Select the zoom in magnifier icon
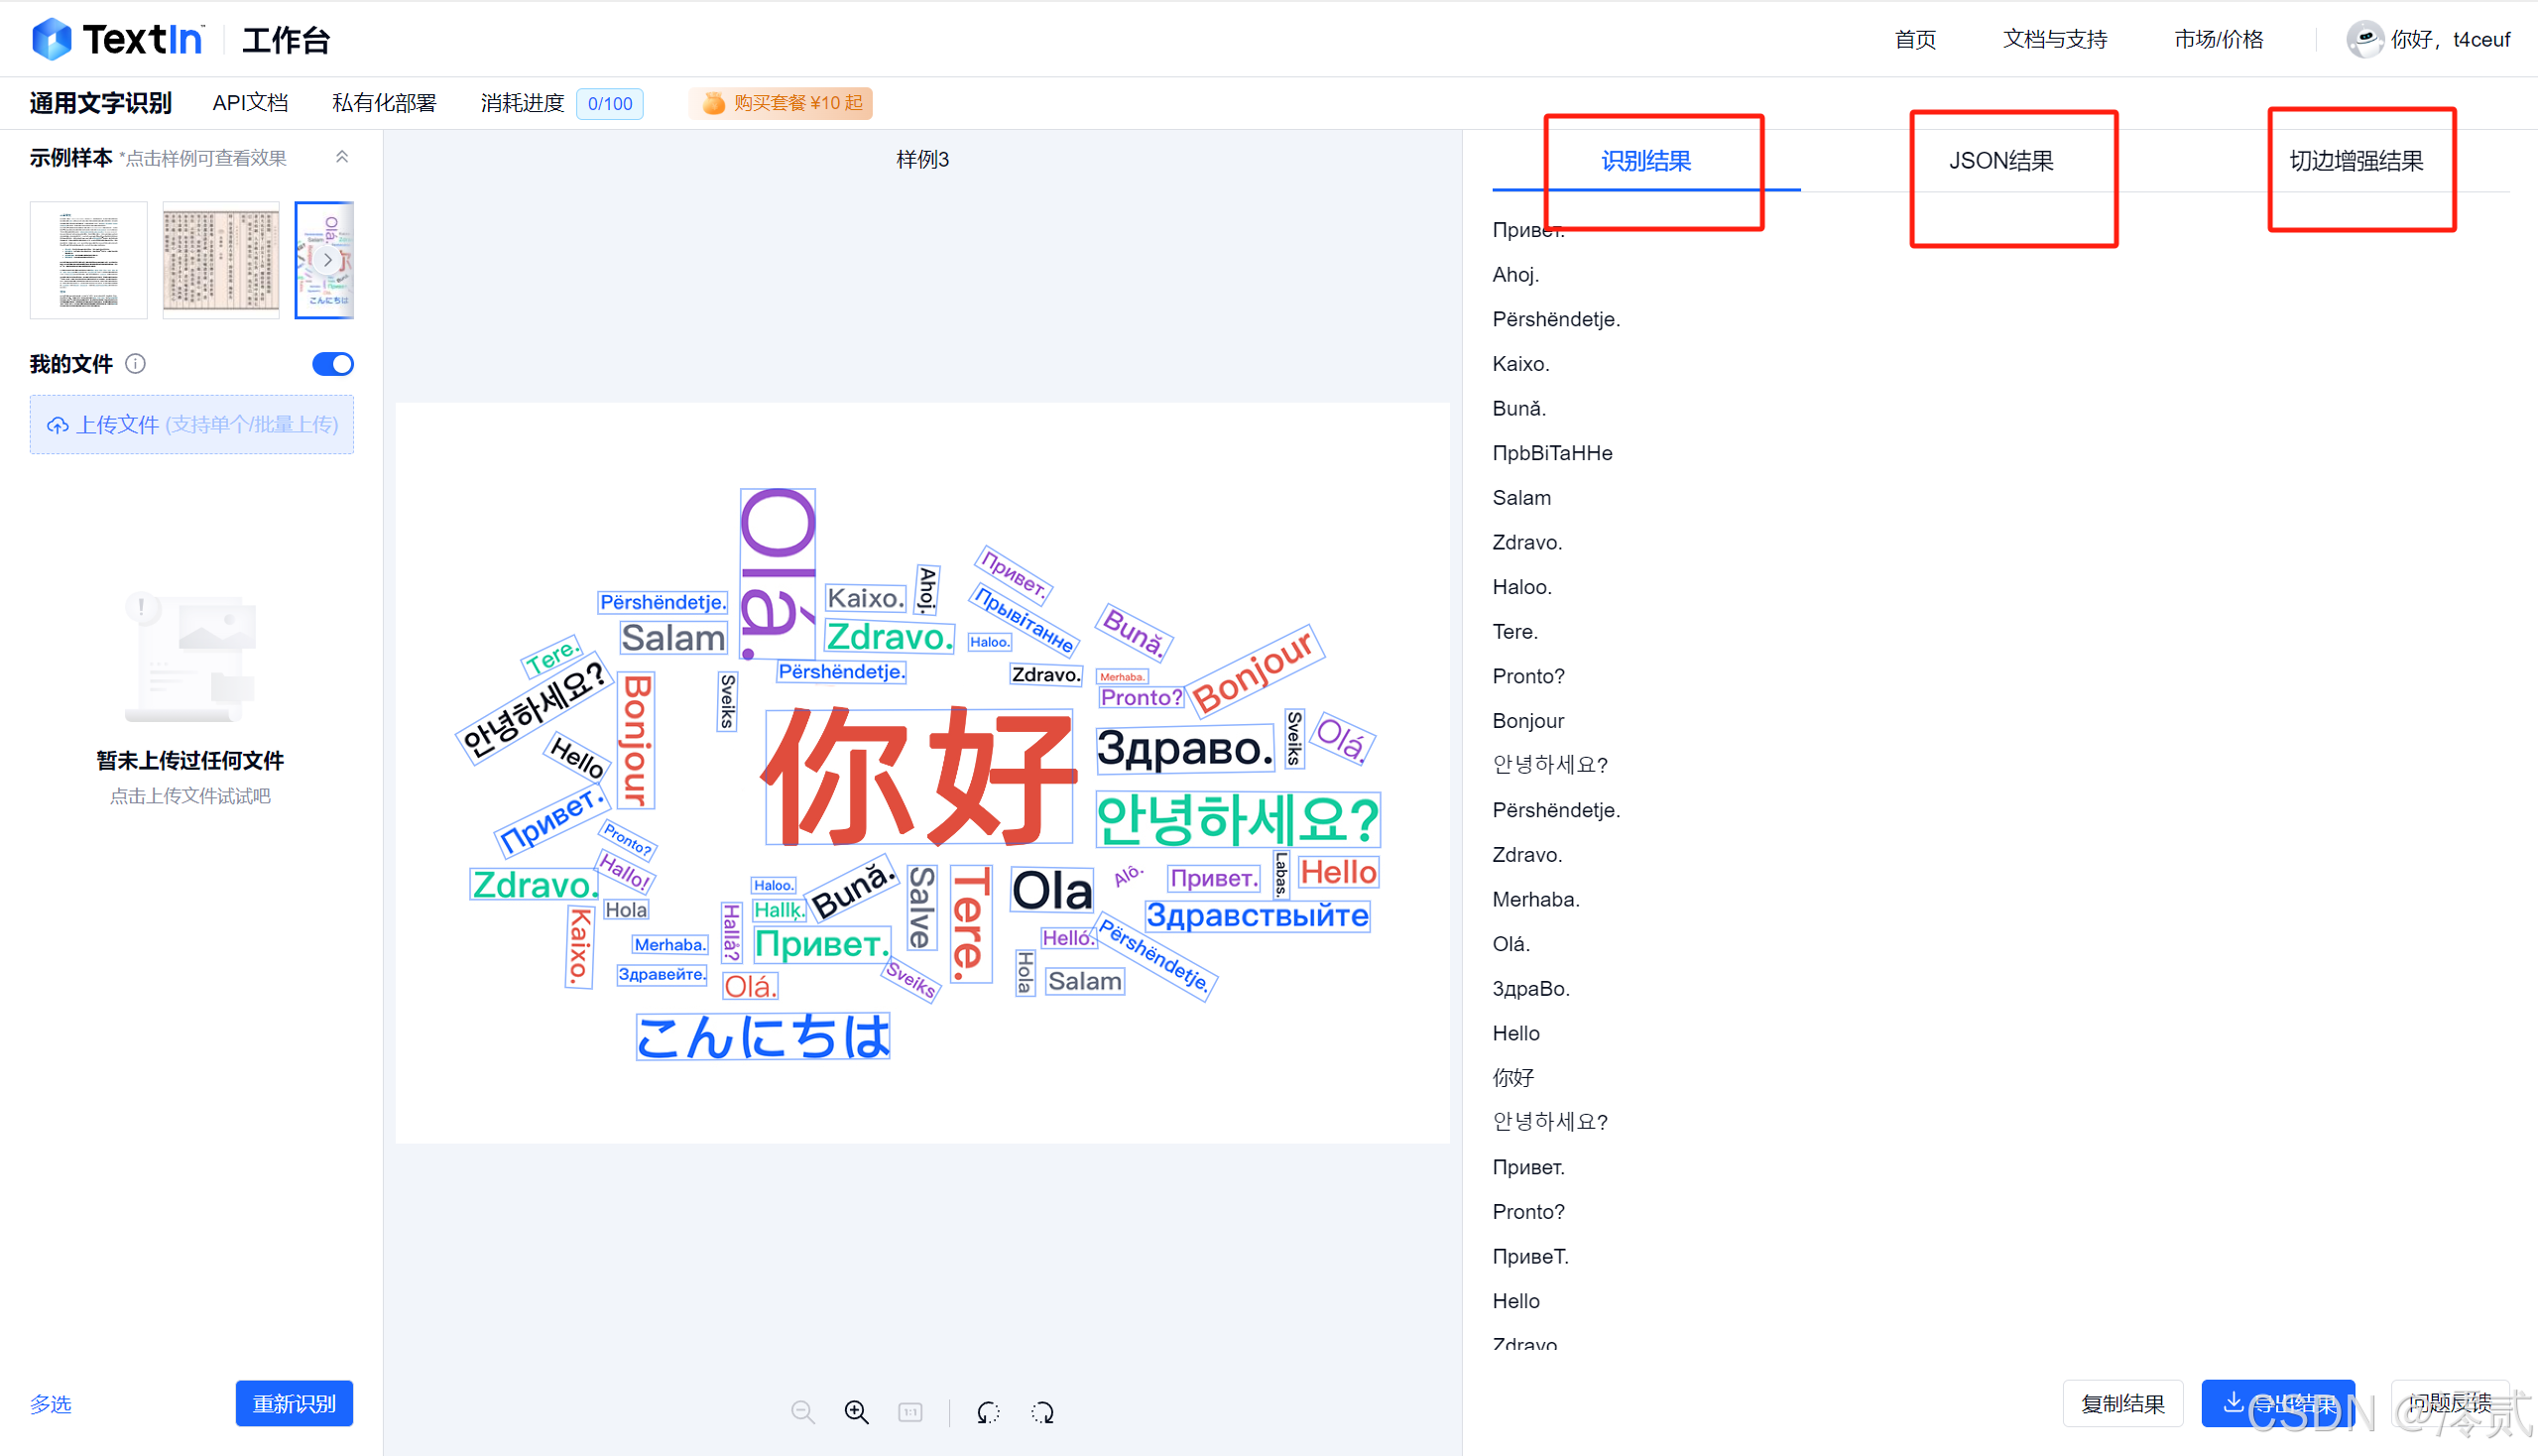Screen dimensions: 2538x1456 [x=856, y=1412]
